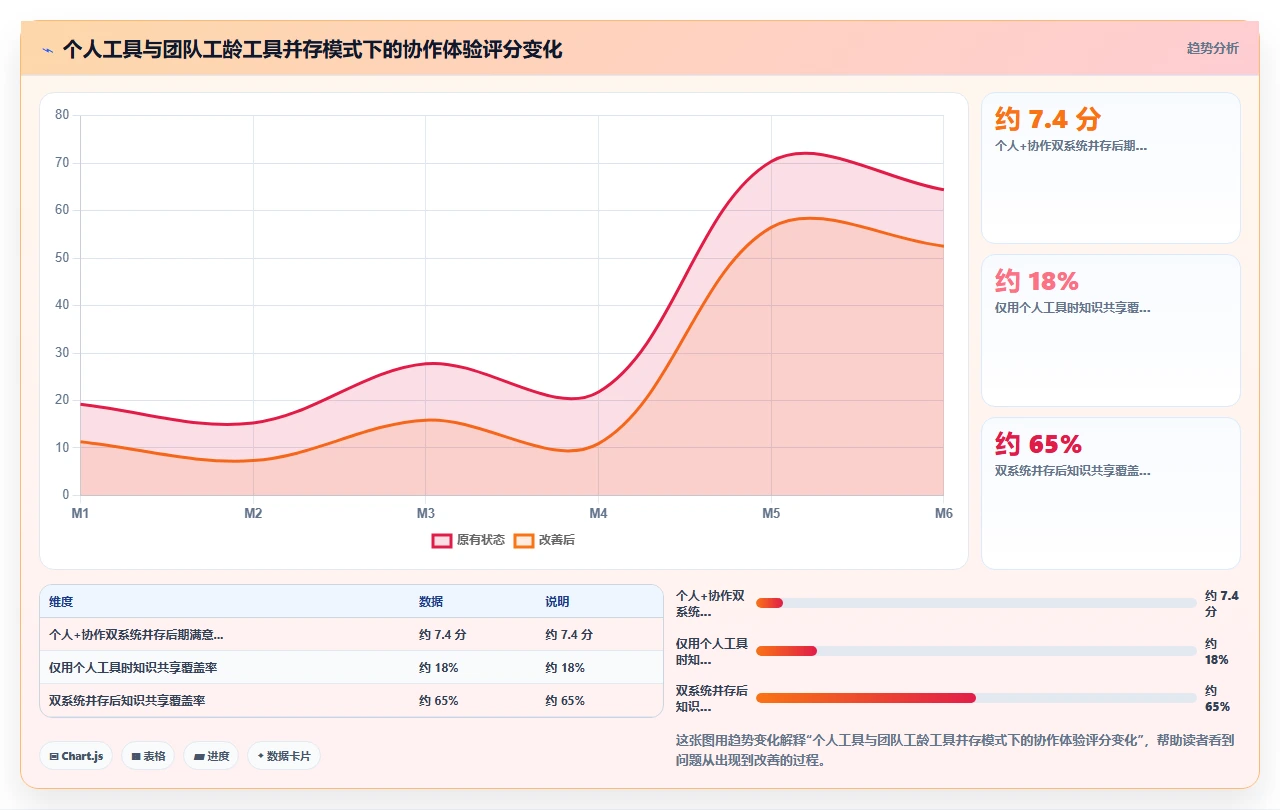Click the 仅用个人工具 progress bar
This screenshot has width=1280, height=810.
(x=976, y=651)
